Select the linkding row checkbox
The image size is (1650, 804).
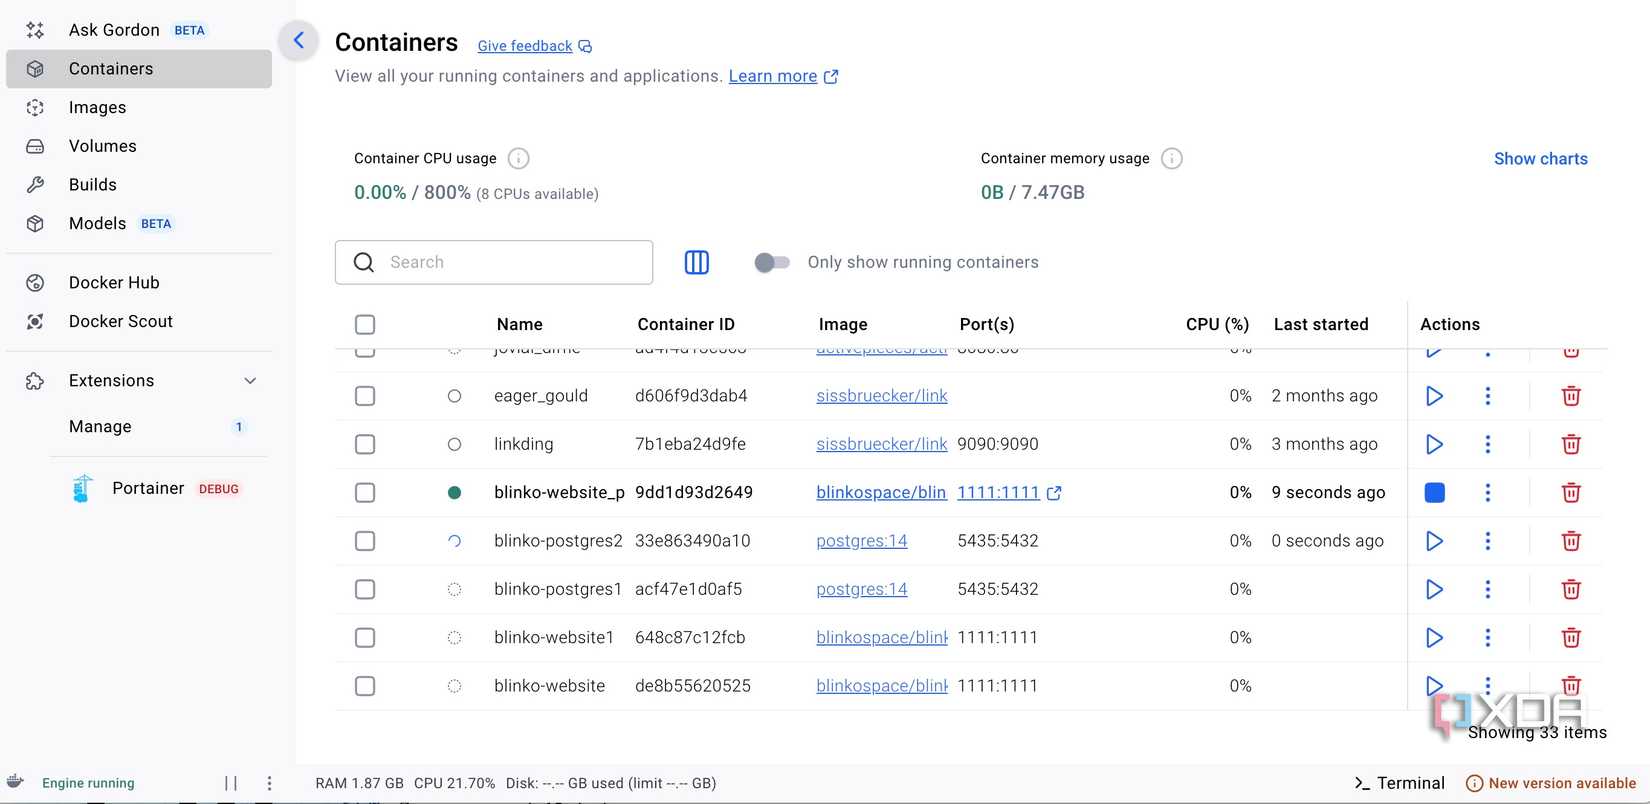coord(365,444)
